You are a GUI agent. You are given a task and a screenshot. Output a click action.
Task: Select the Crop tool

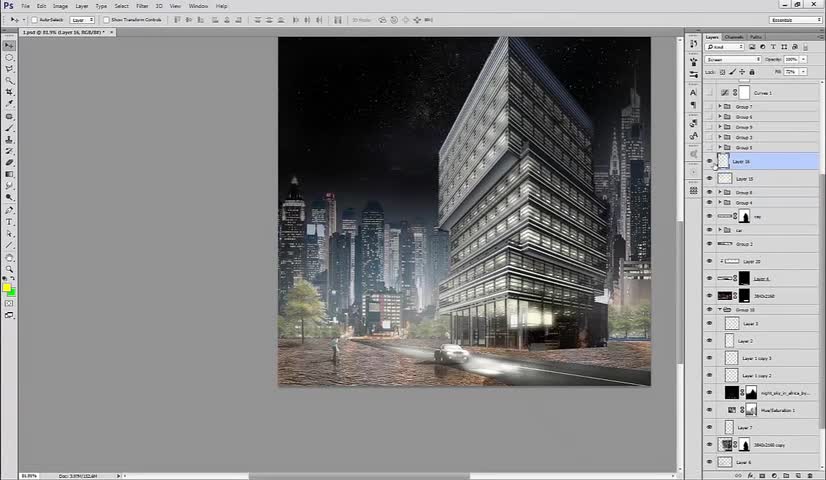tap(9, 92)
